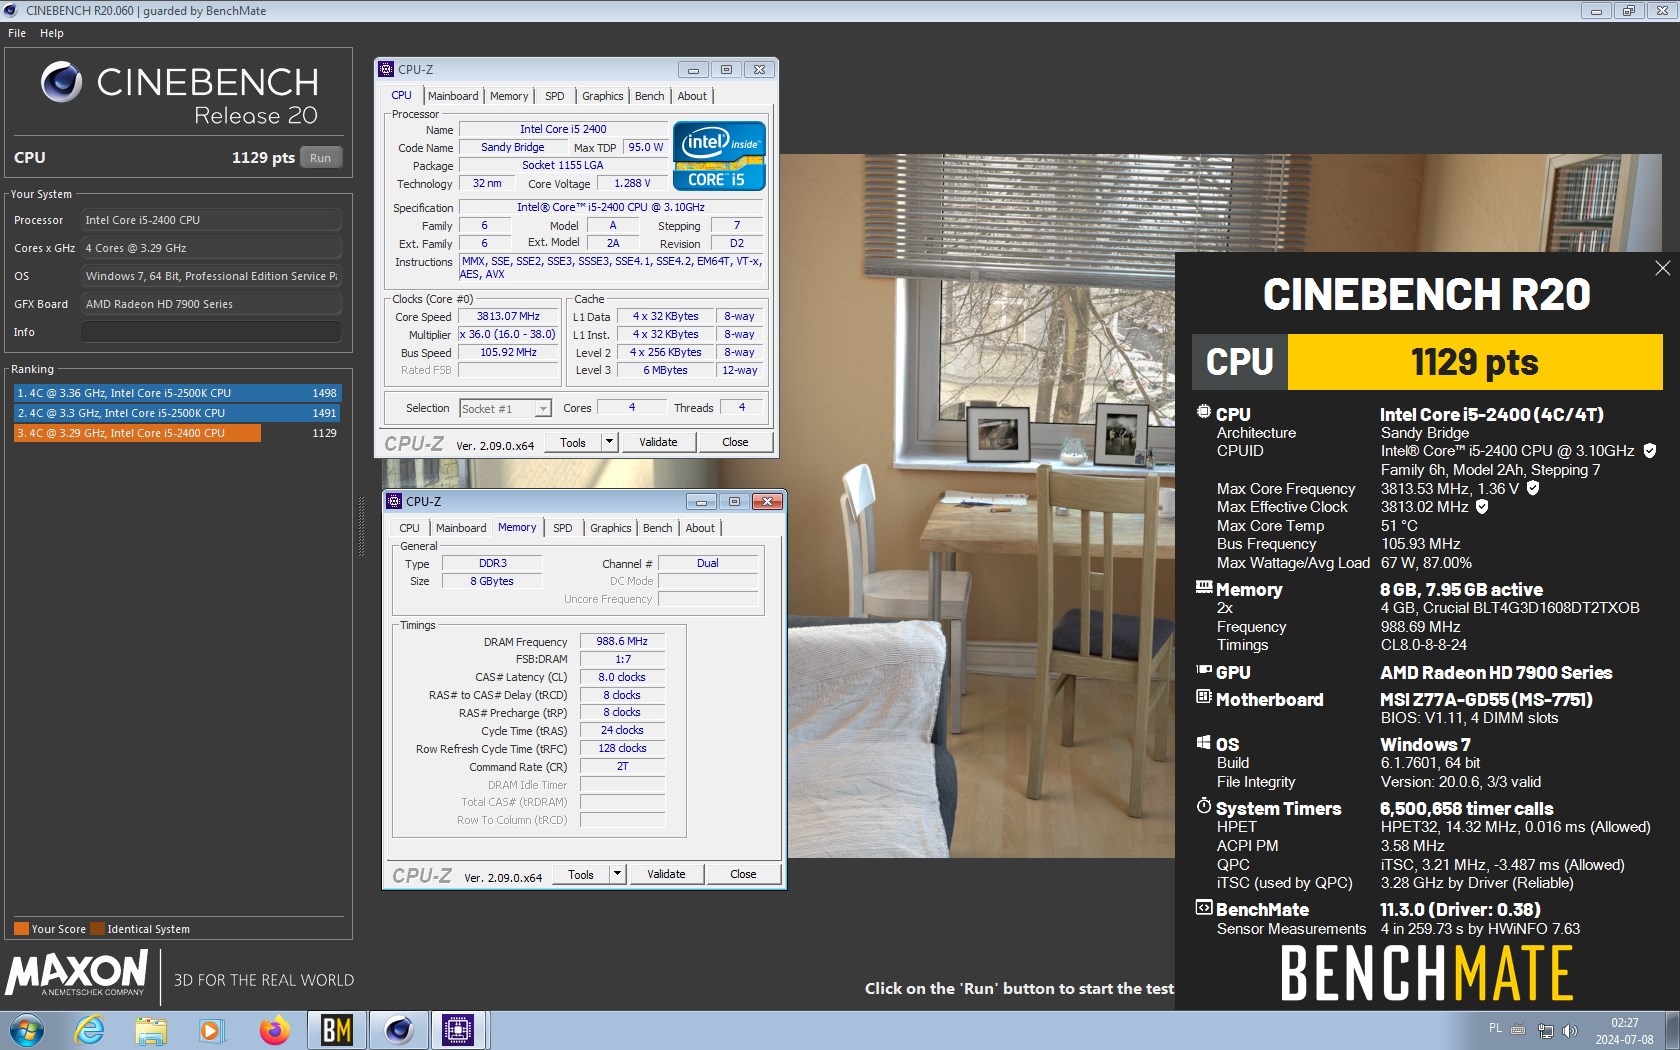
Task: Switch to Mainboard tab in top CPU-Z window
Action: click(x=453, y=96)
